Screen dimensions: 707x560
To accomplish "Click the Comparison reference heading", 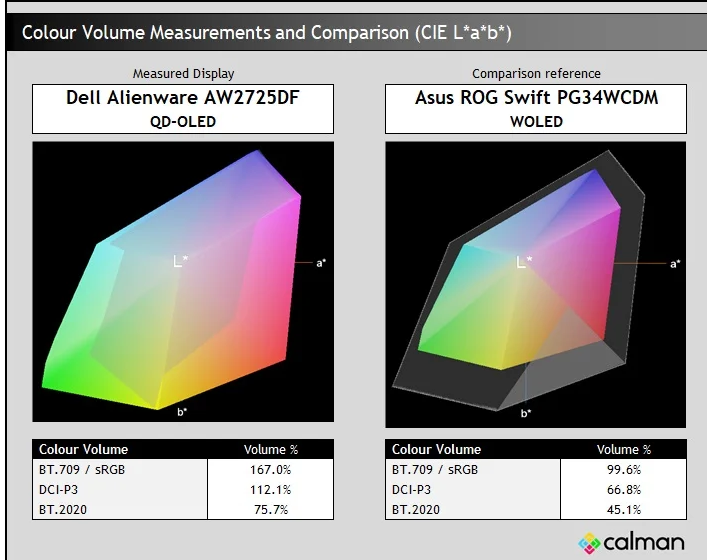I will pyautogui.click(x=536, y=73).
